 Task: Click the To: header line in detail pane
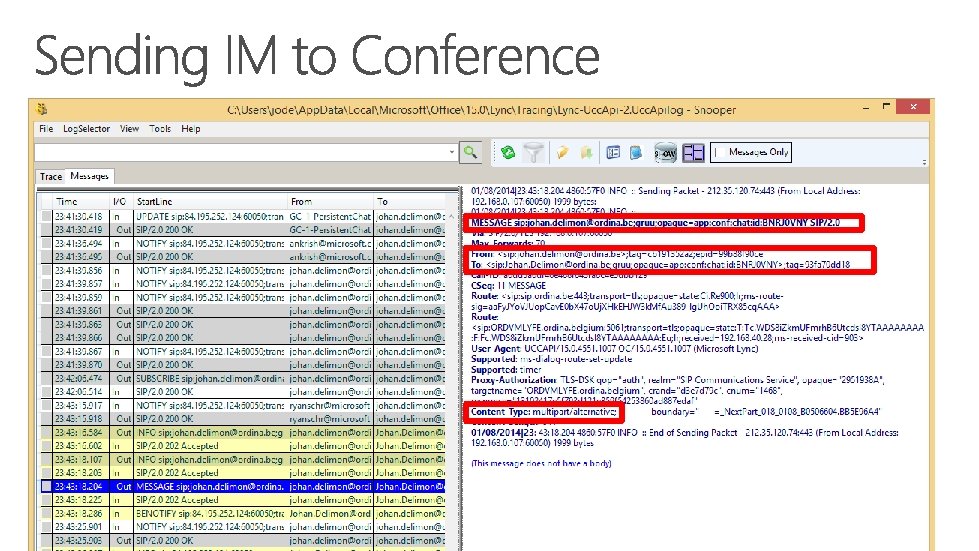(661, 265)
